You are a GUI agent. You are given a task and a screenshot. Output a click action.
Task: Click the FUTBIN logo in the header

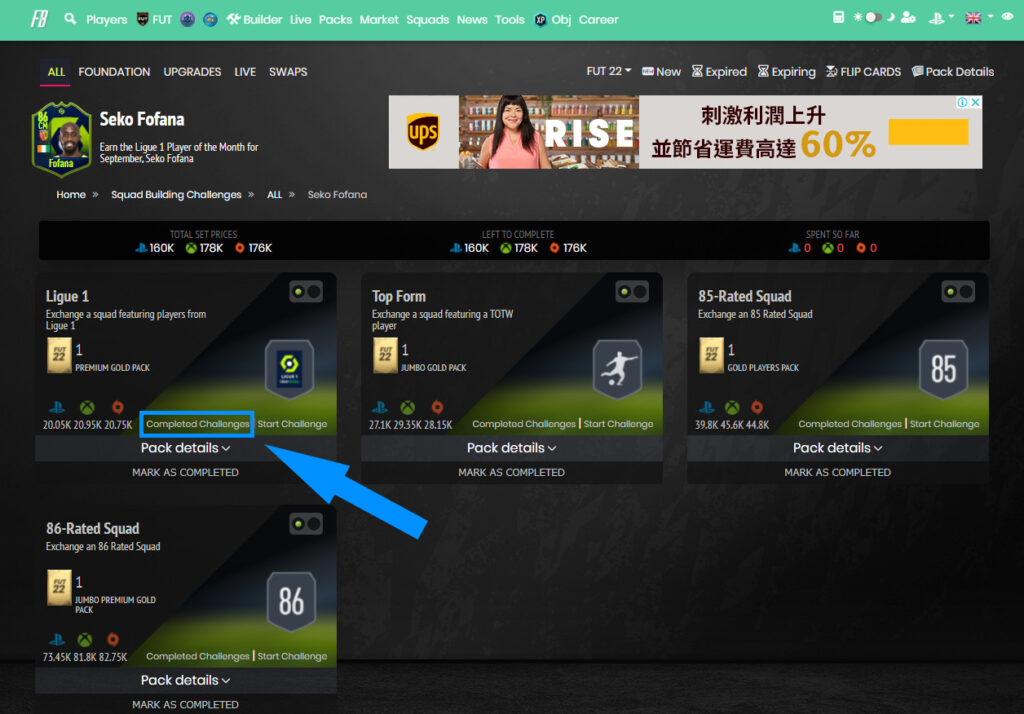tap(39, 19)
